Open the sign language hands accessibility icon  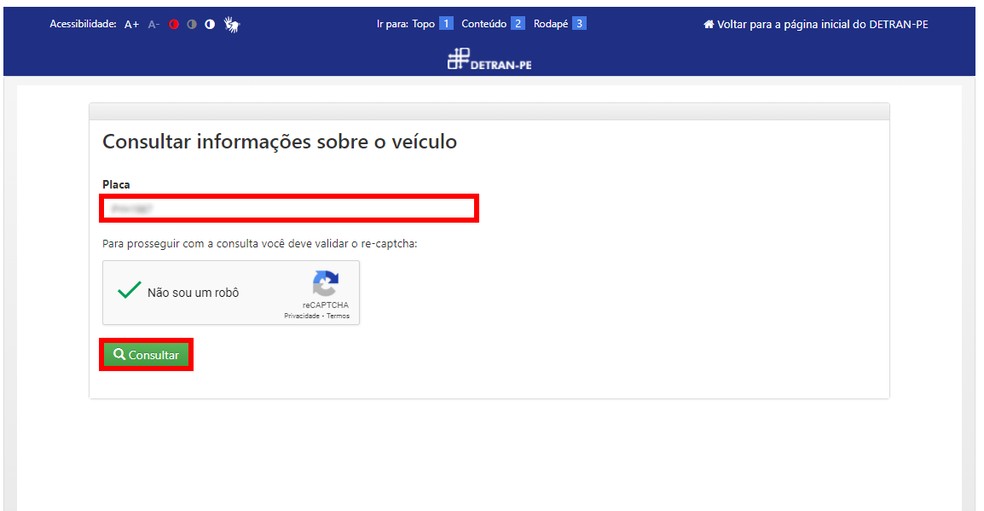pyautogui.click(x=232, y=24)
